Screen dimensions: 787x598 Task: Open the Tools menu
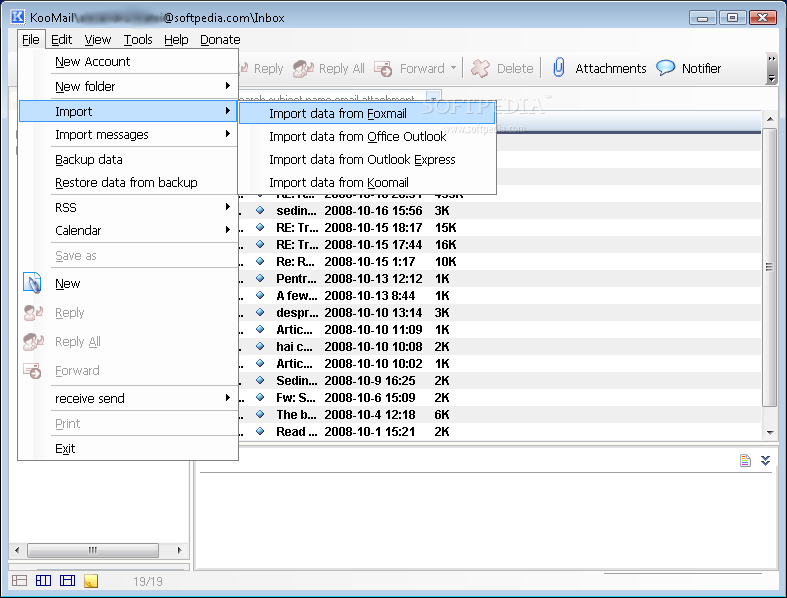click(138, 39)
